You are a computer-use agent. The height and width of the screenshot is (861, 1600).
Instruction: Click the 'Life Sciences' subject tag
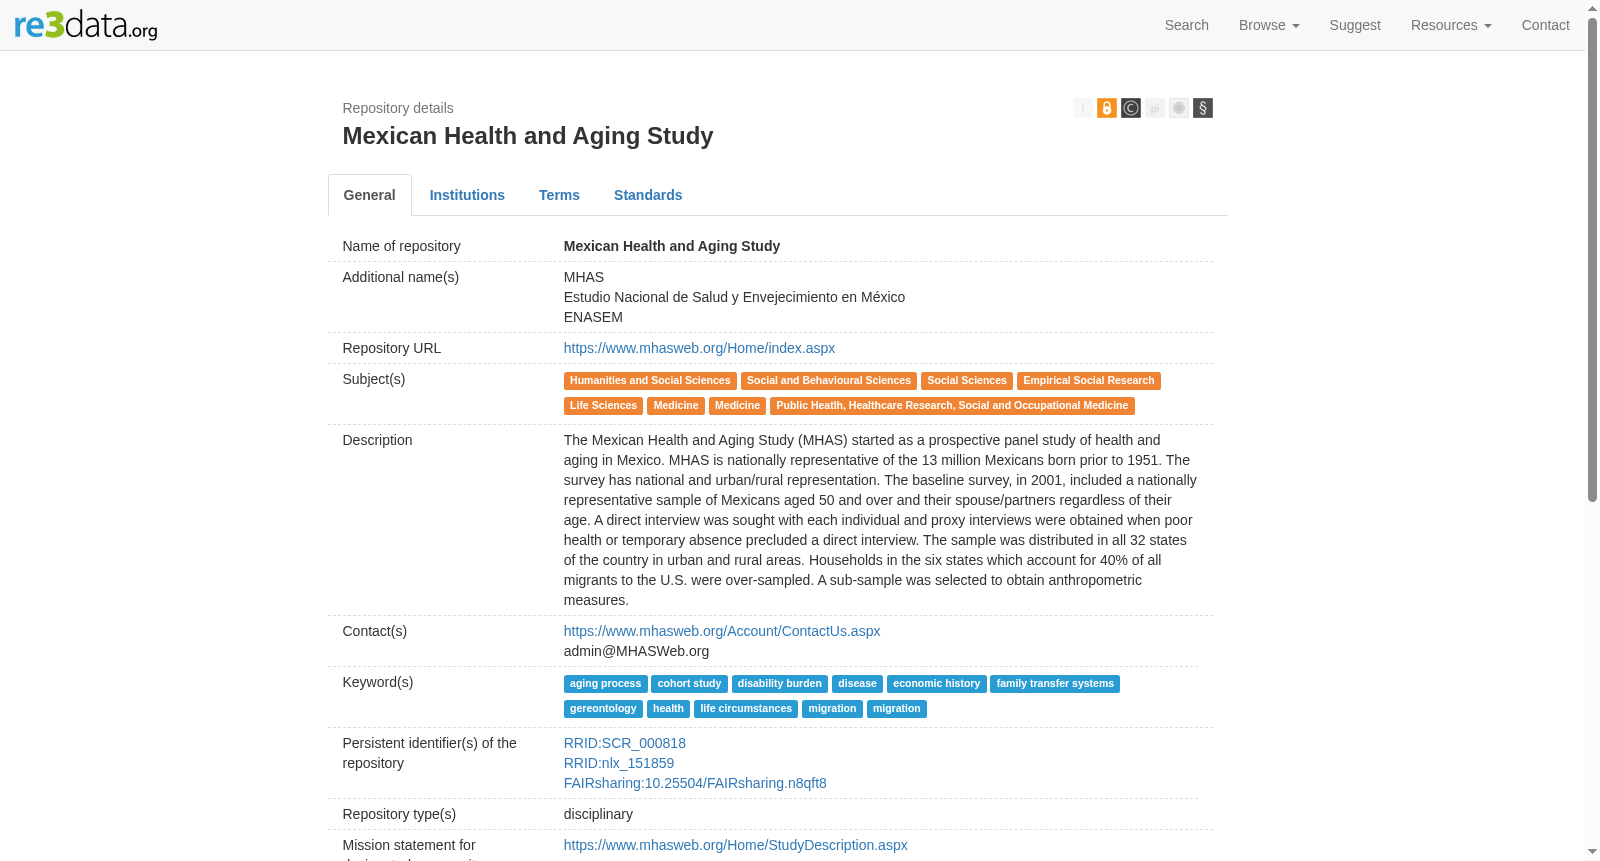tap(603, 406)
